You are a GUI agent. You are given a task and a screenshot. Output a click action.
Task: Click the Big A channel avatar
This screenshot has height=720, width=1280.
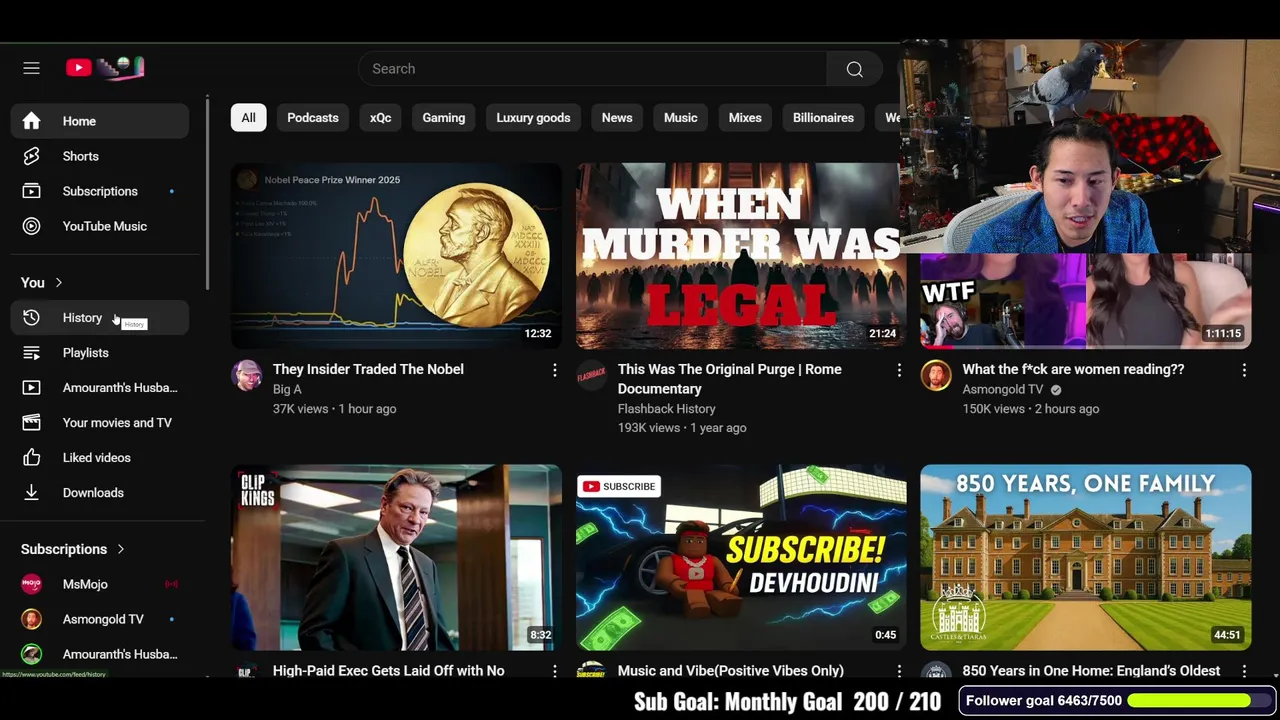(246, 376)
